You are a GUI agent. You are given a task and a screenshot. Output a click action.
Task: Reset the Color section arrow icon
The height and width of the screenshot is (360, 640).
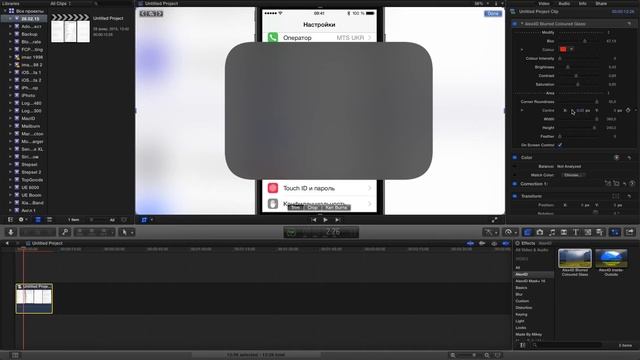click(x=629, y=158)
